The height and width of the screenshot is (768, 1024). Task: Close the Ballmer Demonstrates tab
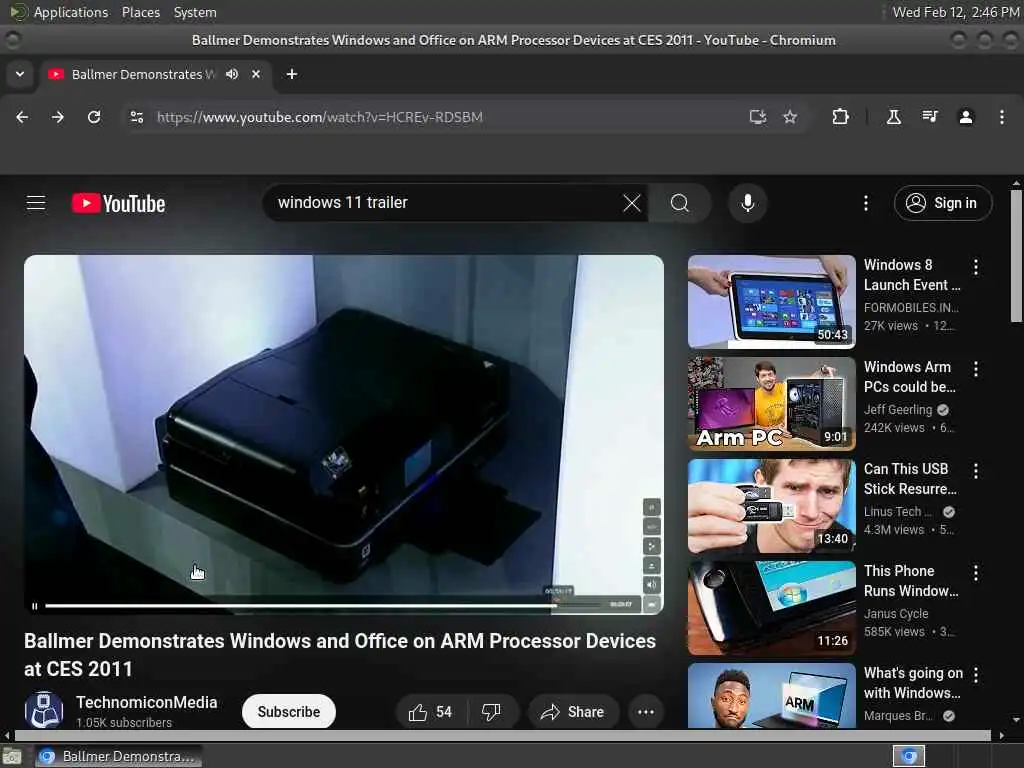[x=256, y=74]
